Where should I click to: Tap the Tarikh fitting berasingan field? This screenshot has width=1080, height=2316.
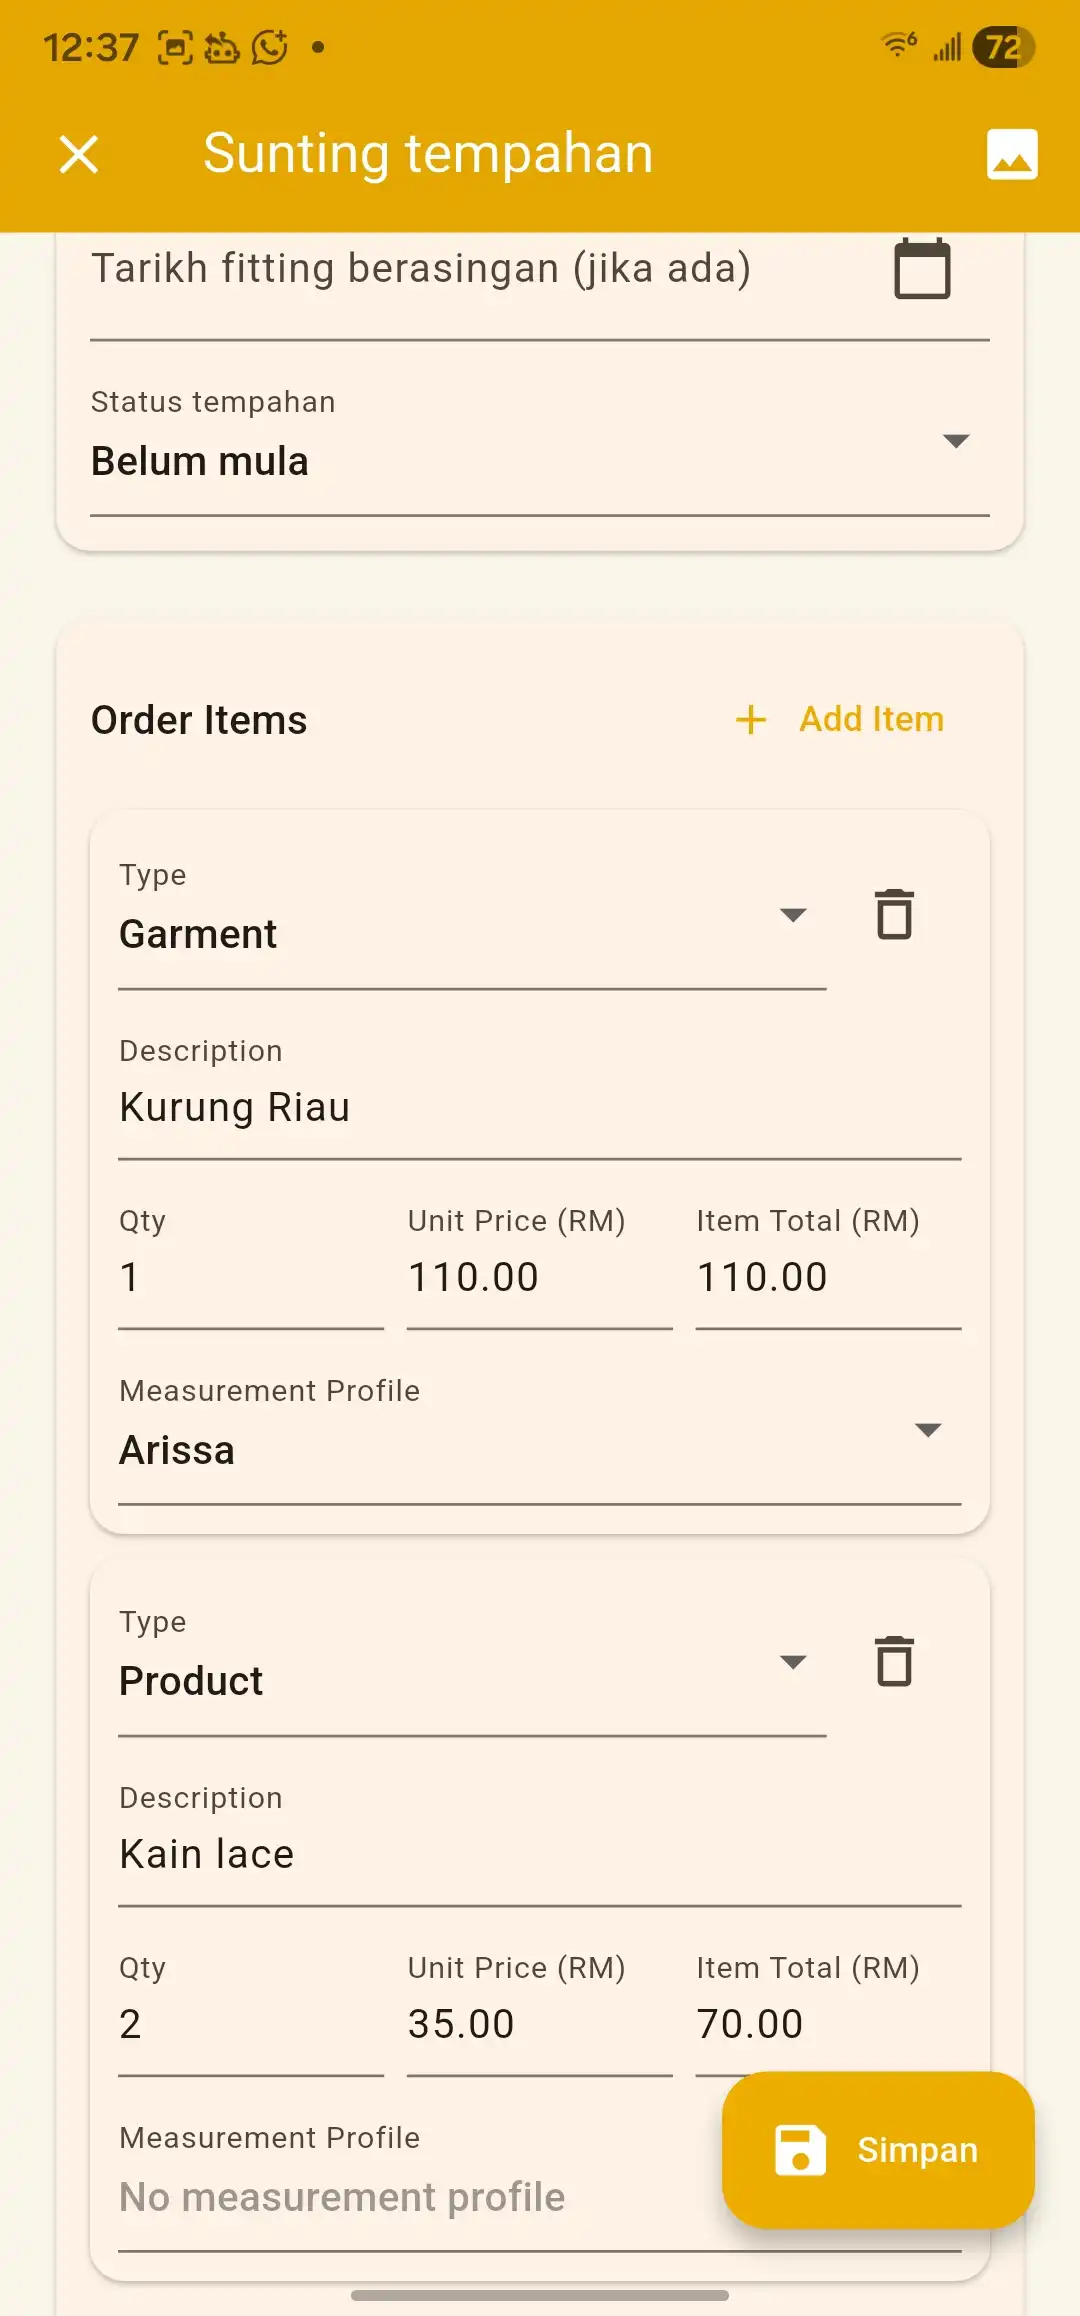pyautogui.click(x=480, y=269)
